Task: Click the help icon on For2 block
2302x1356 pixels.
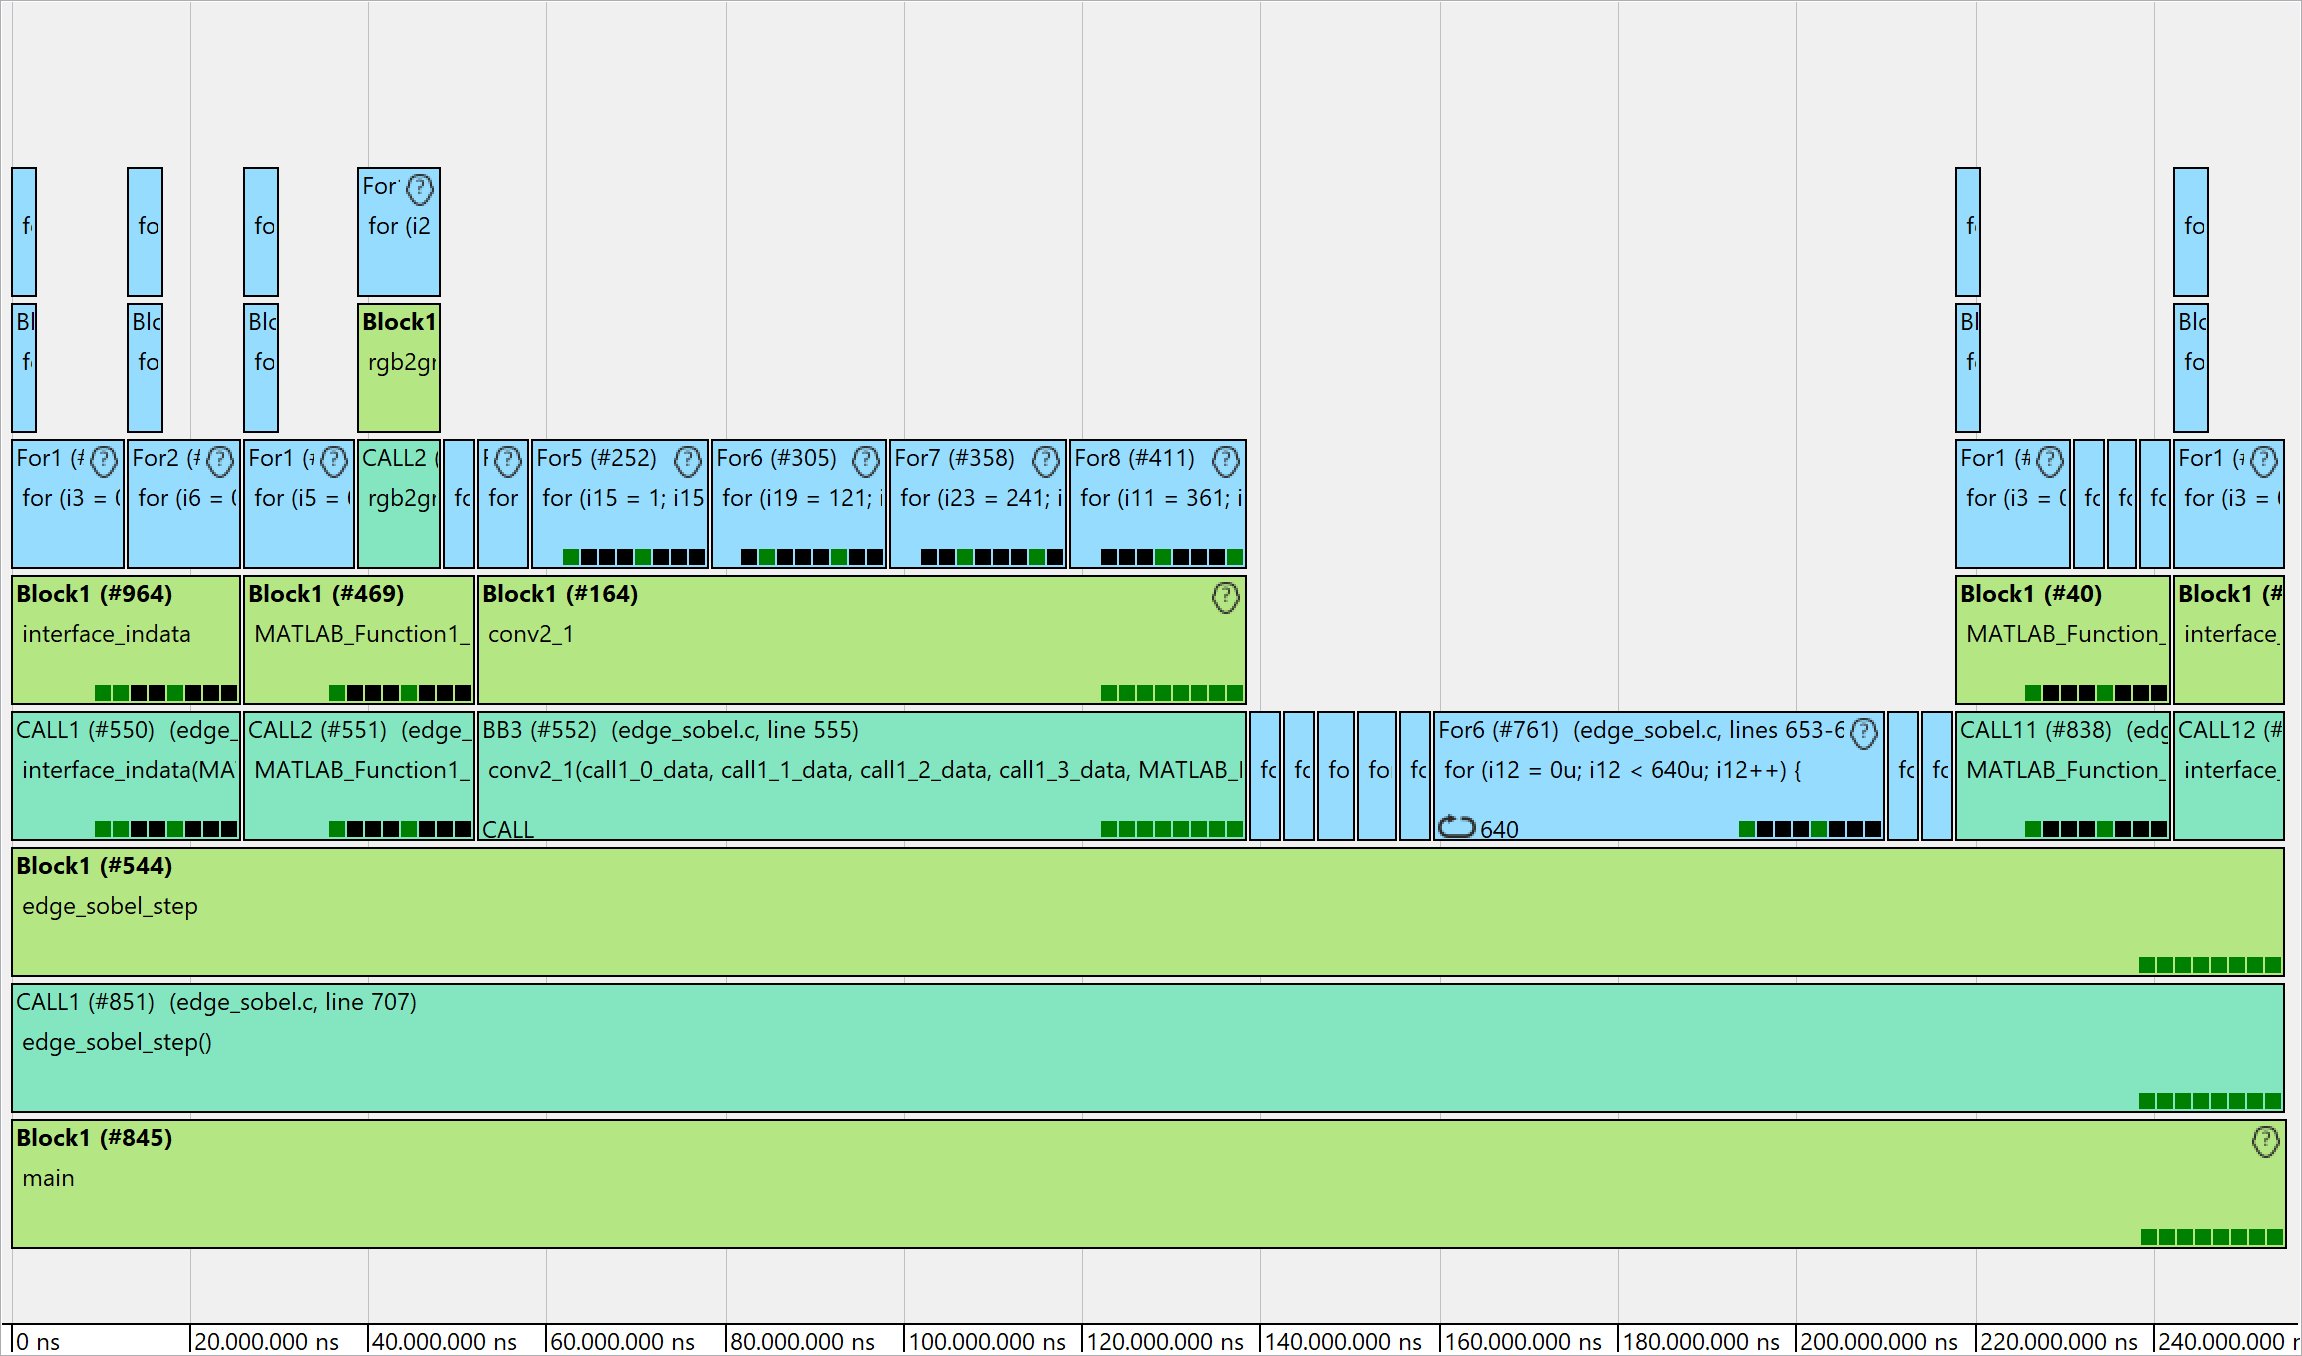Action: 221,462
